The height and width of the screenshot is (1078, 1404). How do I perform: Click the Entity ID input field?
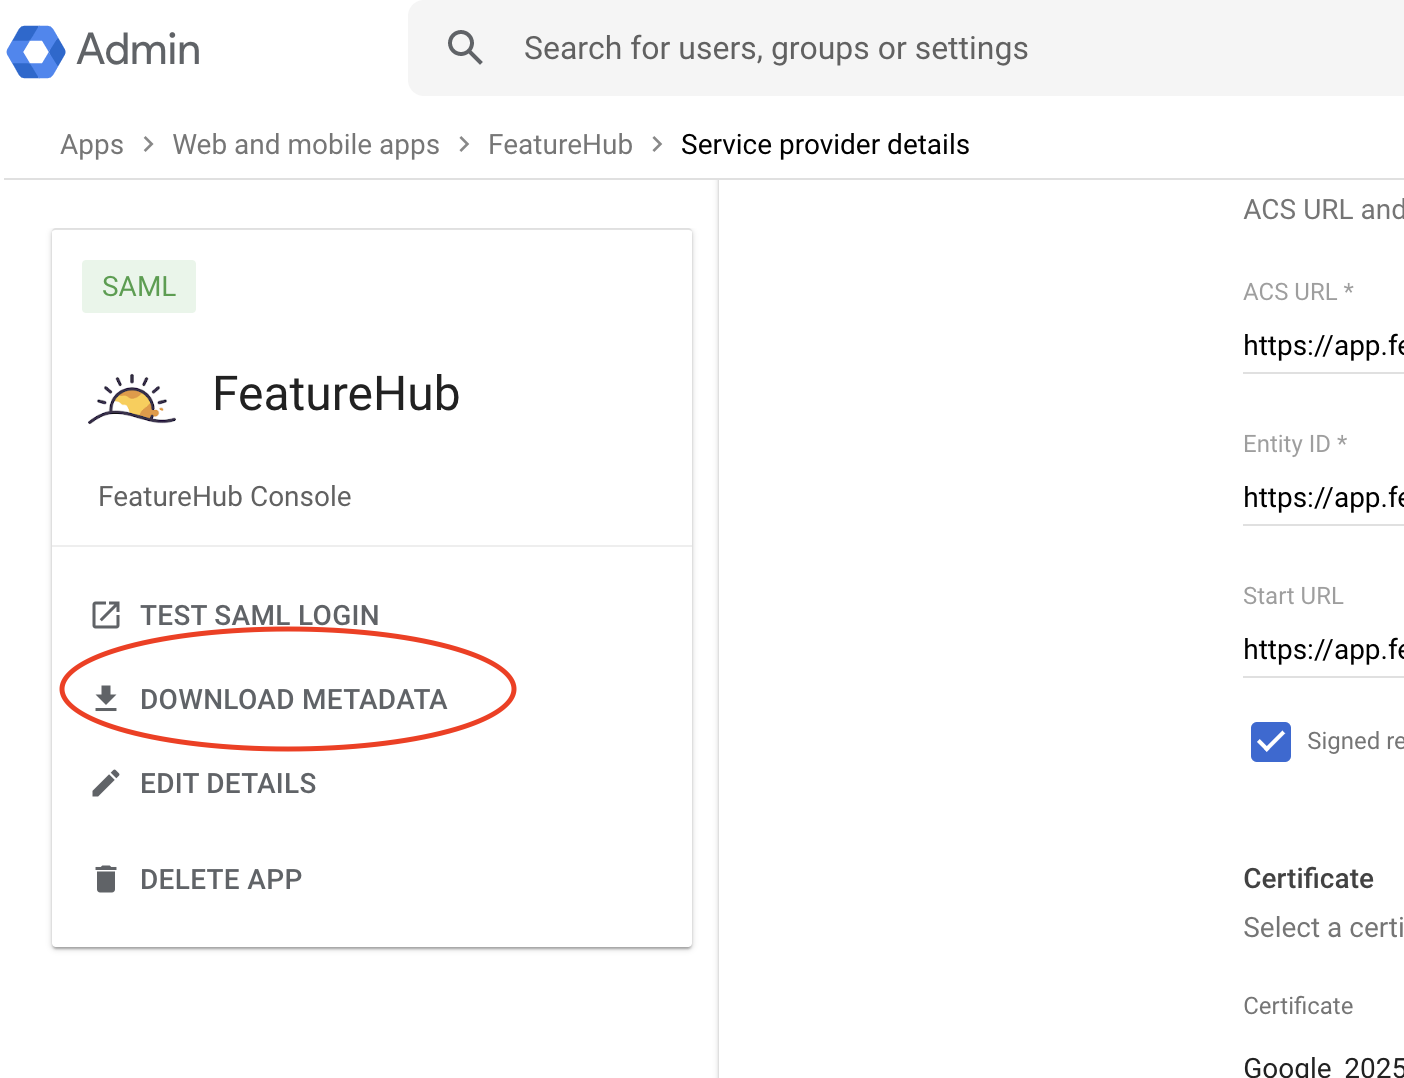click(1323, 498)
